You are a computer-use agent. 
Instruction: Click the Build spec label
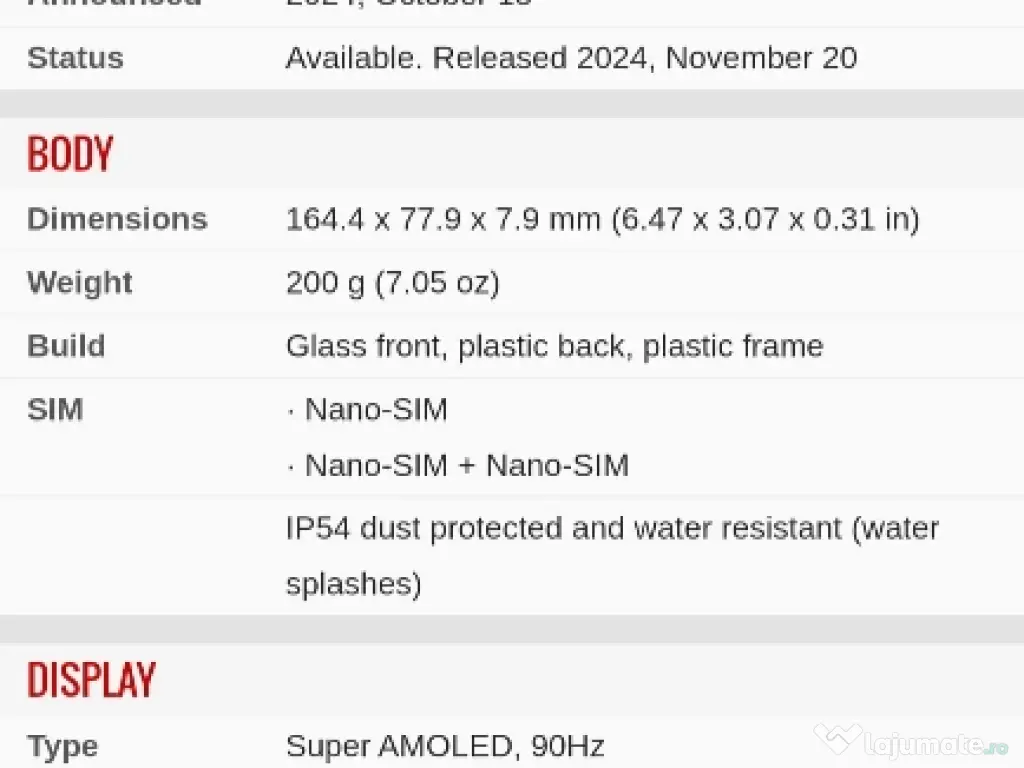point(66,346)
